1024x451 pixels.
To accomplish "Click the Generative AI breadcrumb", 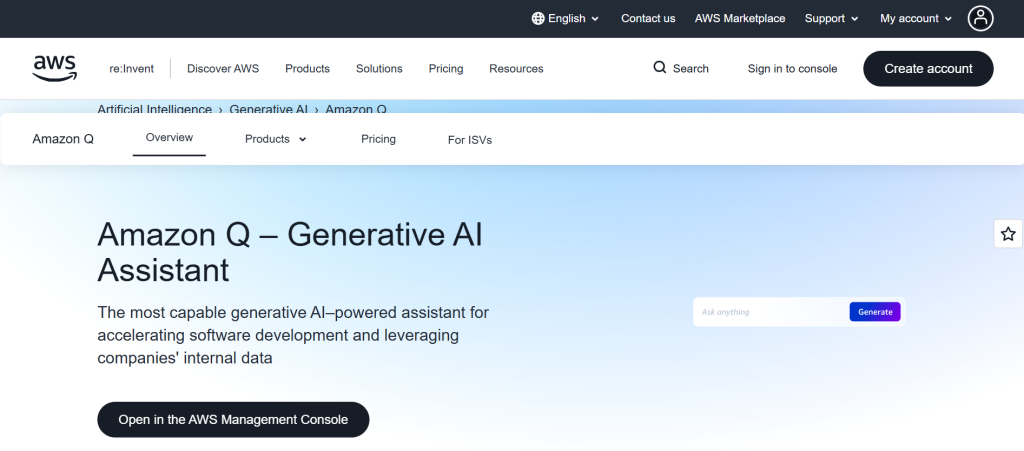I will coord(268,109).
